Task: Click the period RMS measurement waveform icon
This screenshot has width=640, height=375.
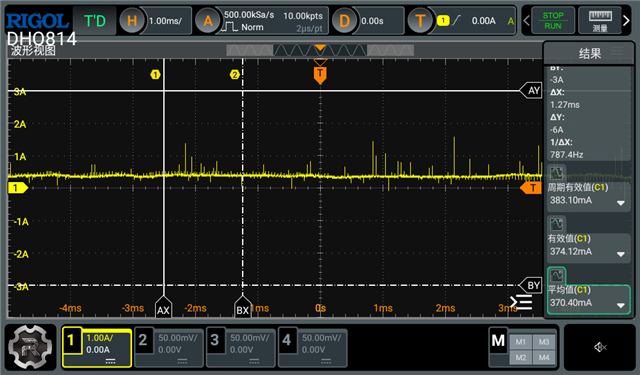Action: pyautogui.click(x=556, y=173)
